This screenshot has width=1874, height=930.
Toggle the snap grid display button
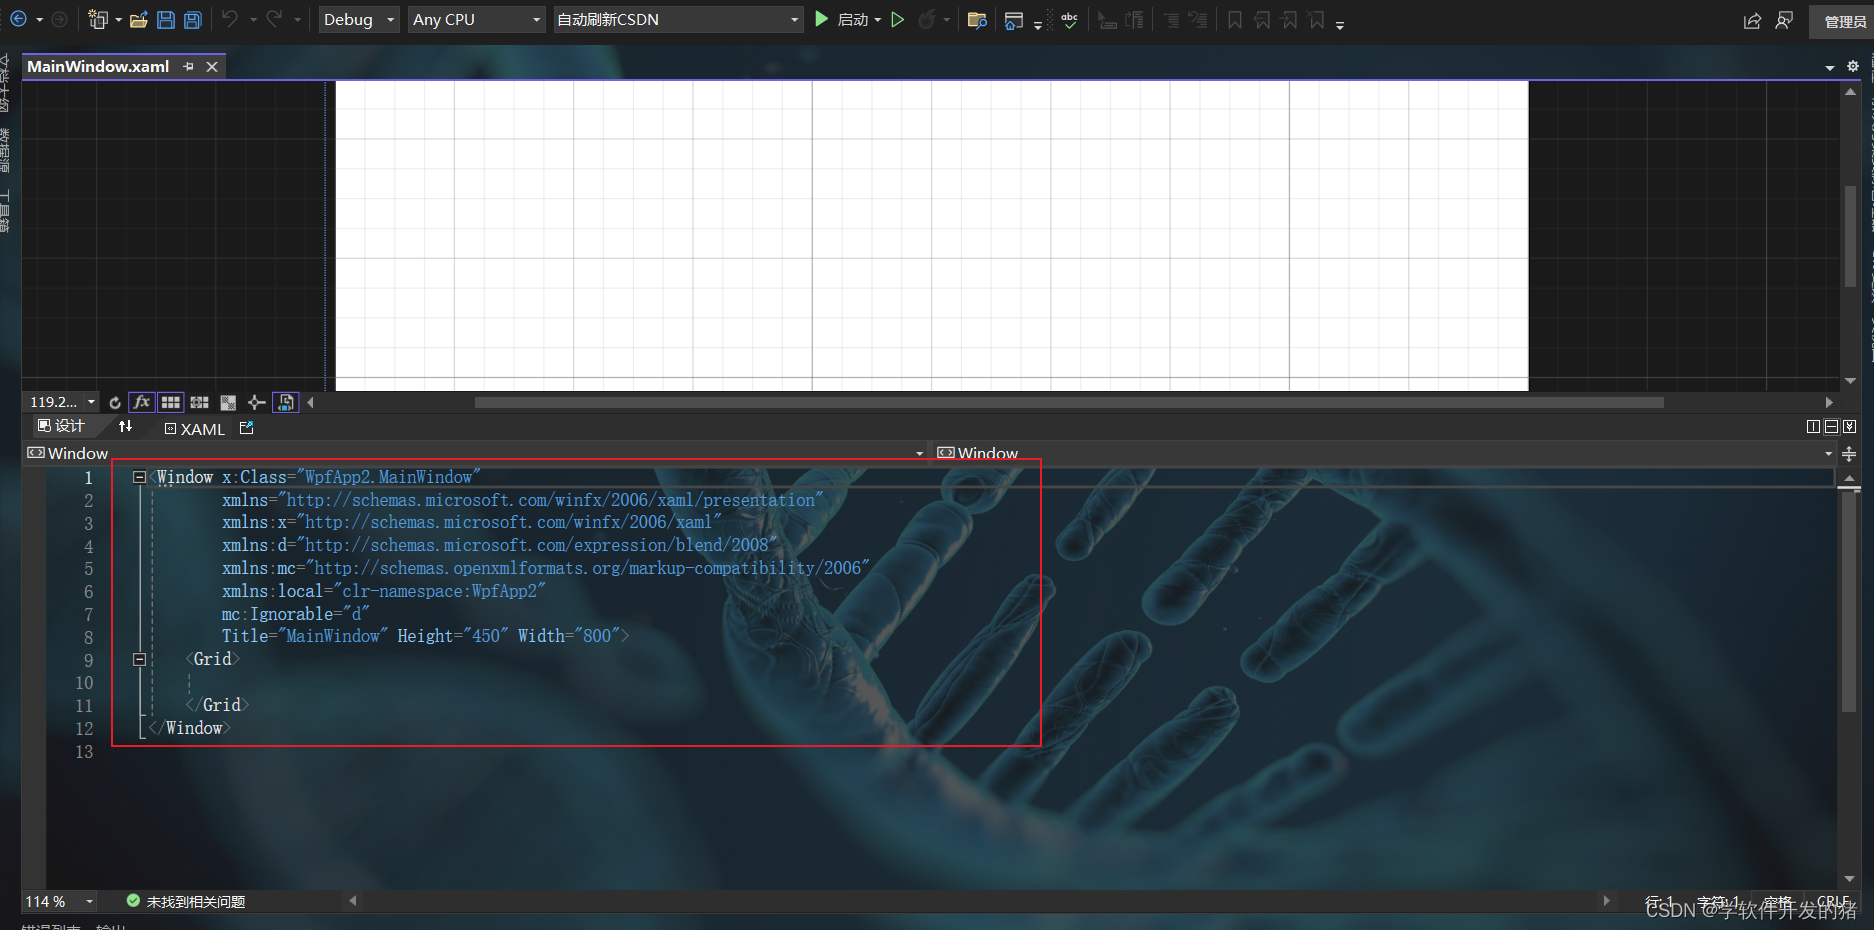click(170, 402)
